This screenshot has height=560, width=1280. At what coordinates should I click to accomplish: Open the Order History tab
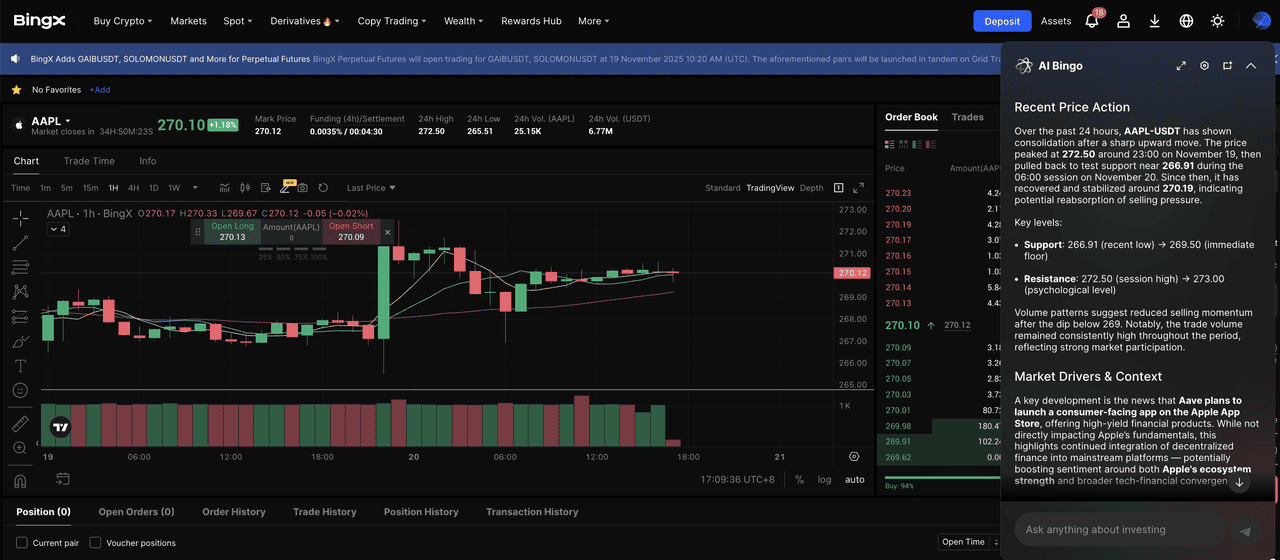pos(234,512)
